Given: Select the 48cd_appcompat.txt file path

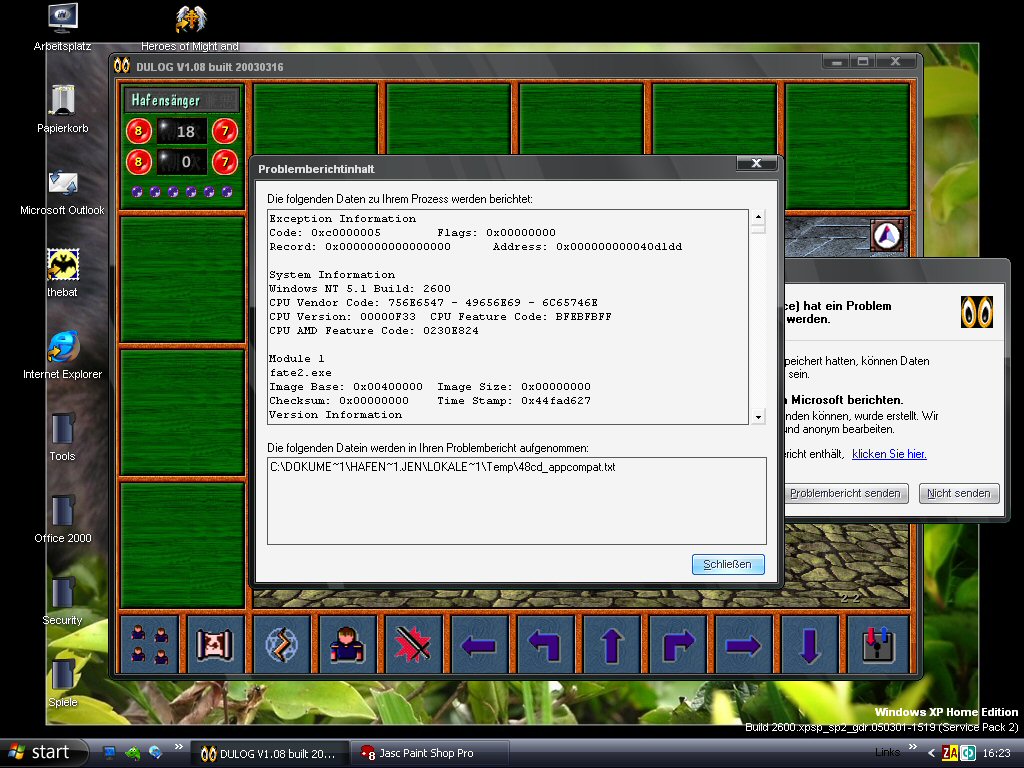Looking at the screenshot, I should point(442,467).
